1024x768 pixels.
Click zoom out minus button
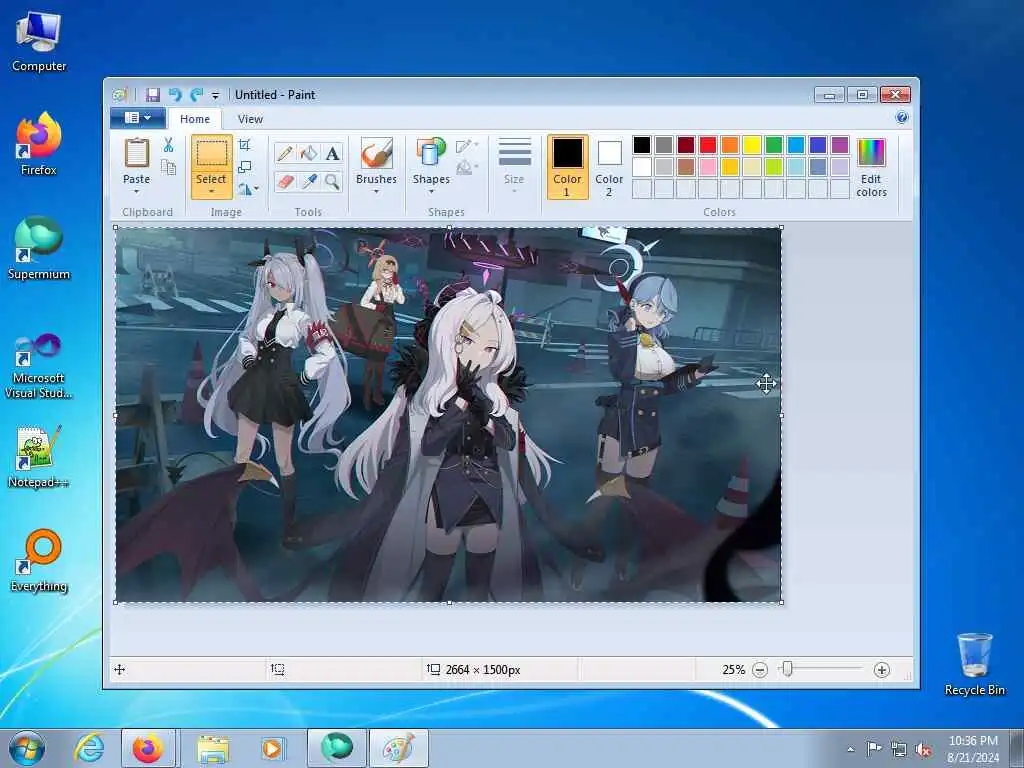(x=760, y=670)
